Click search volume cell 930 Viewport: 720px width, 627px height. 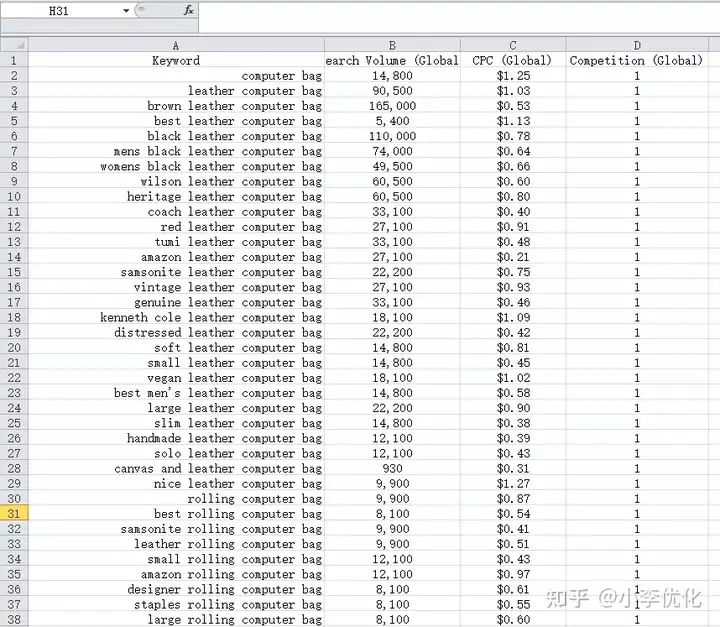tap(392, 469)
